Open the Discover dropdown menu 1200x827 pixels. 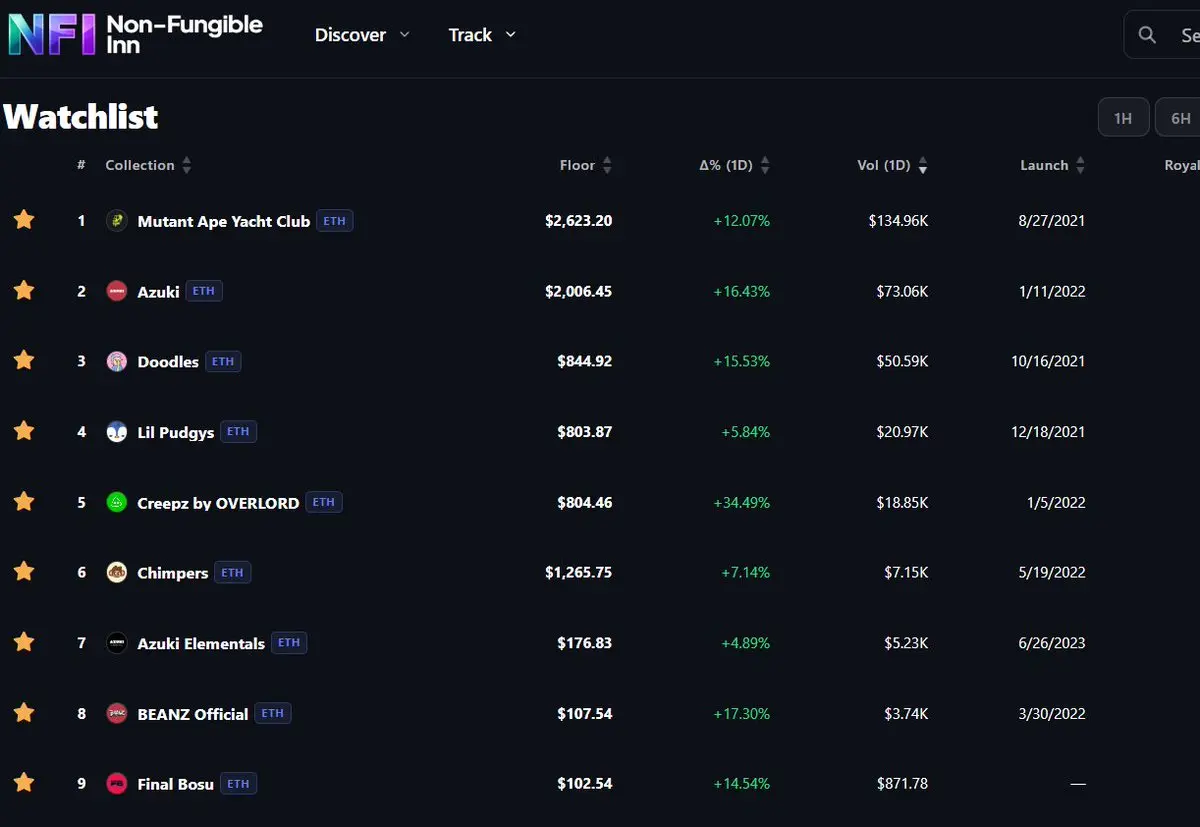[362, 35]
